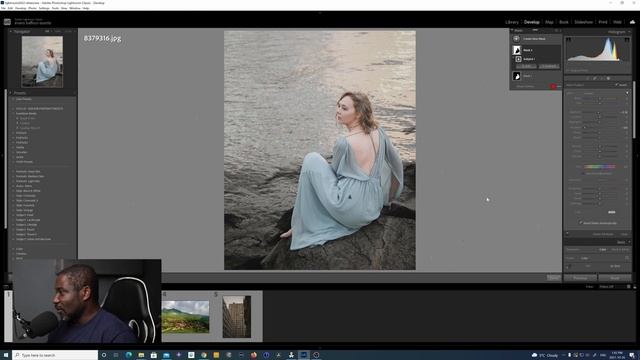Select the Healing tool in the tool strip
Image resolution: width=640 pixels, height=360 pixels.
595,78
